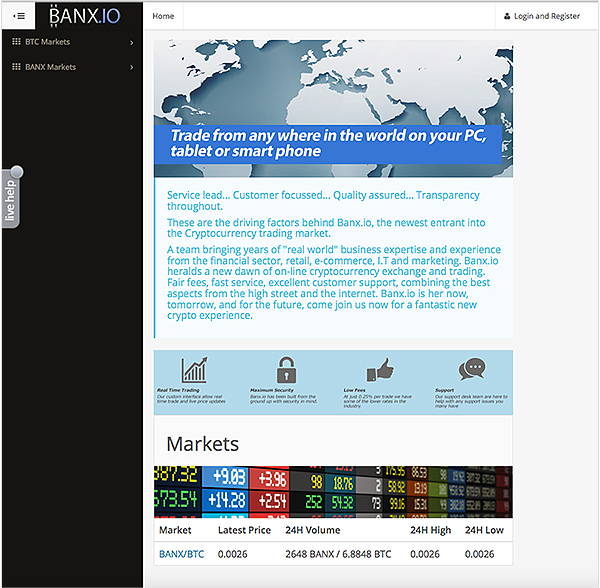Expand the BTC Markets chevron arrow
This screenshot has height=588, width=600.
tap(132, 42)
